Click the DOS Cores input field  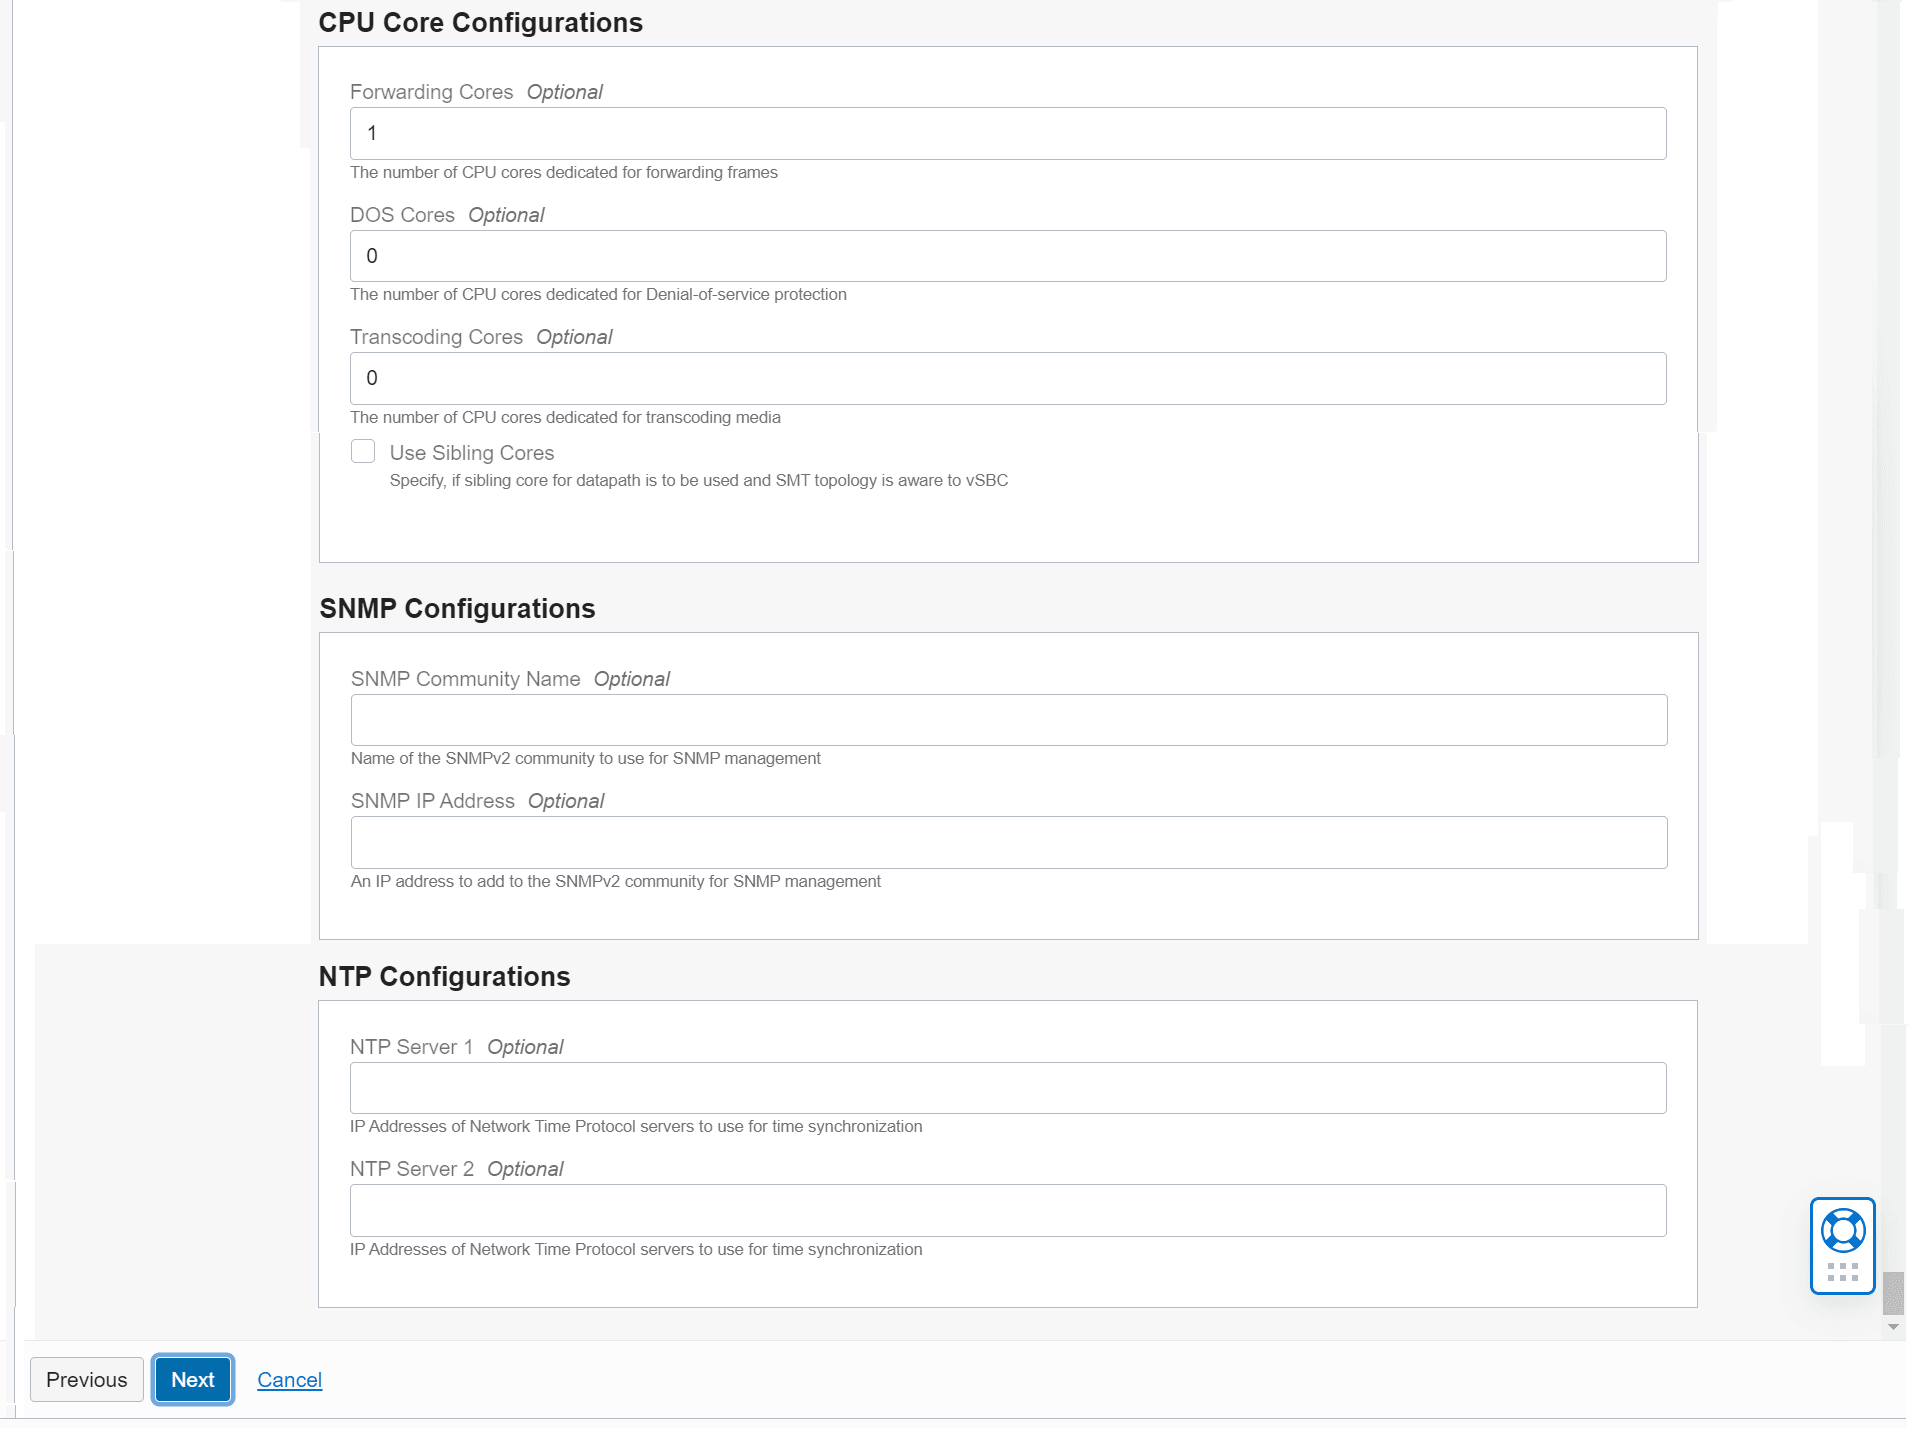[1007, 255]
